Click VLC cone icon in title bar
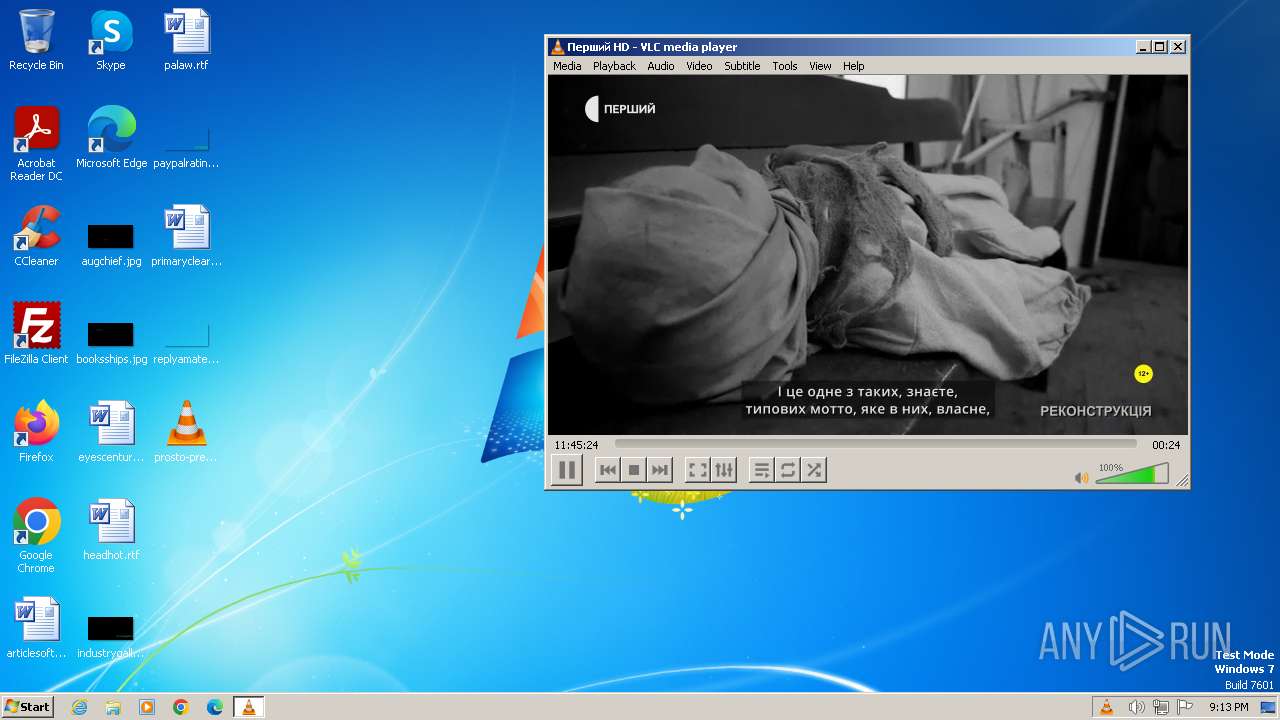The image size is (1280, 720). point(558,47)
